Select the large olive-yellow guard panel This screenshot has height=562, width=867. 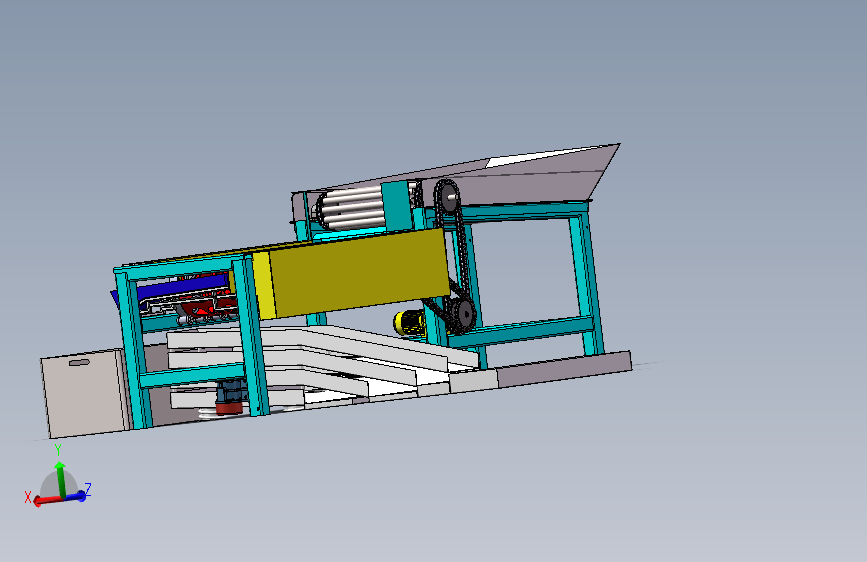[359, 271]
